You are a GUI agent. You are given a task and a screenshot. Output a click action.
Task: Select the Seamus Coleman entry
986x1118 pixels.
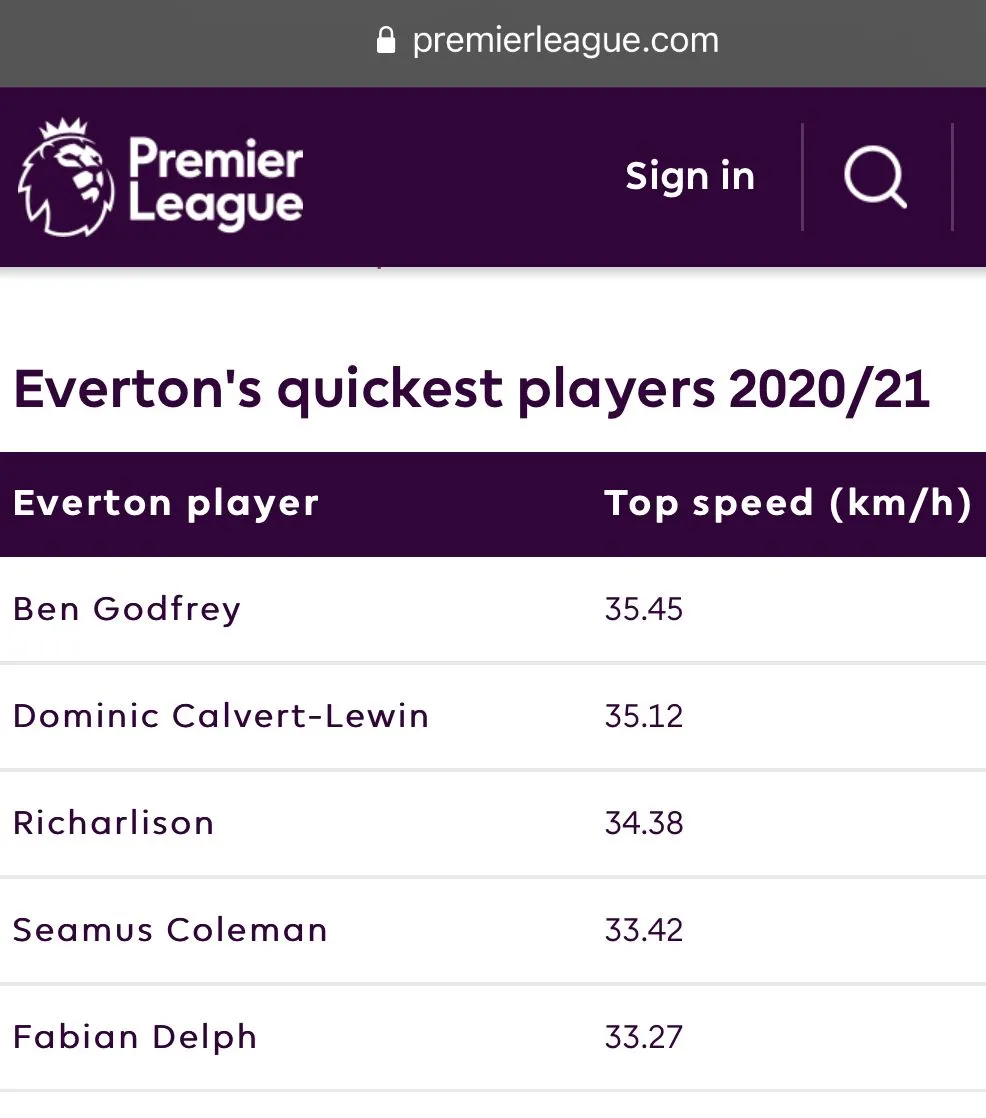[170, 930]
